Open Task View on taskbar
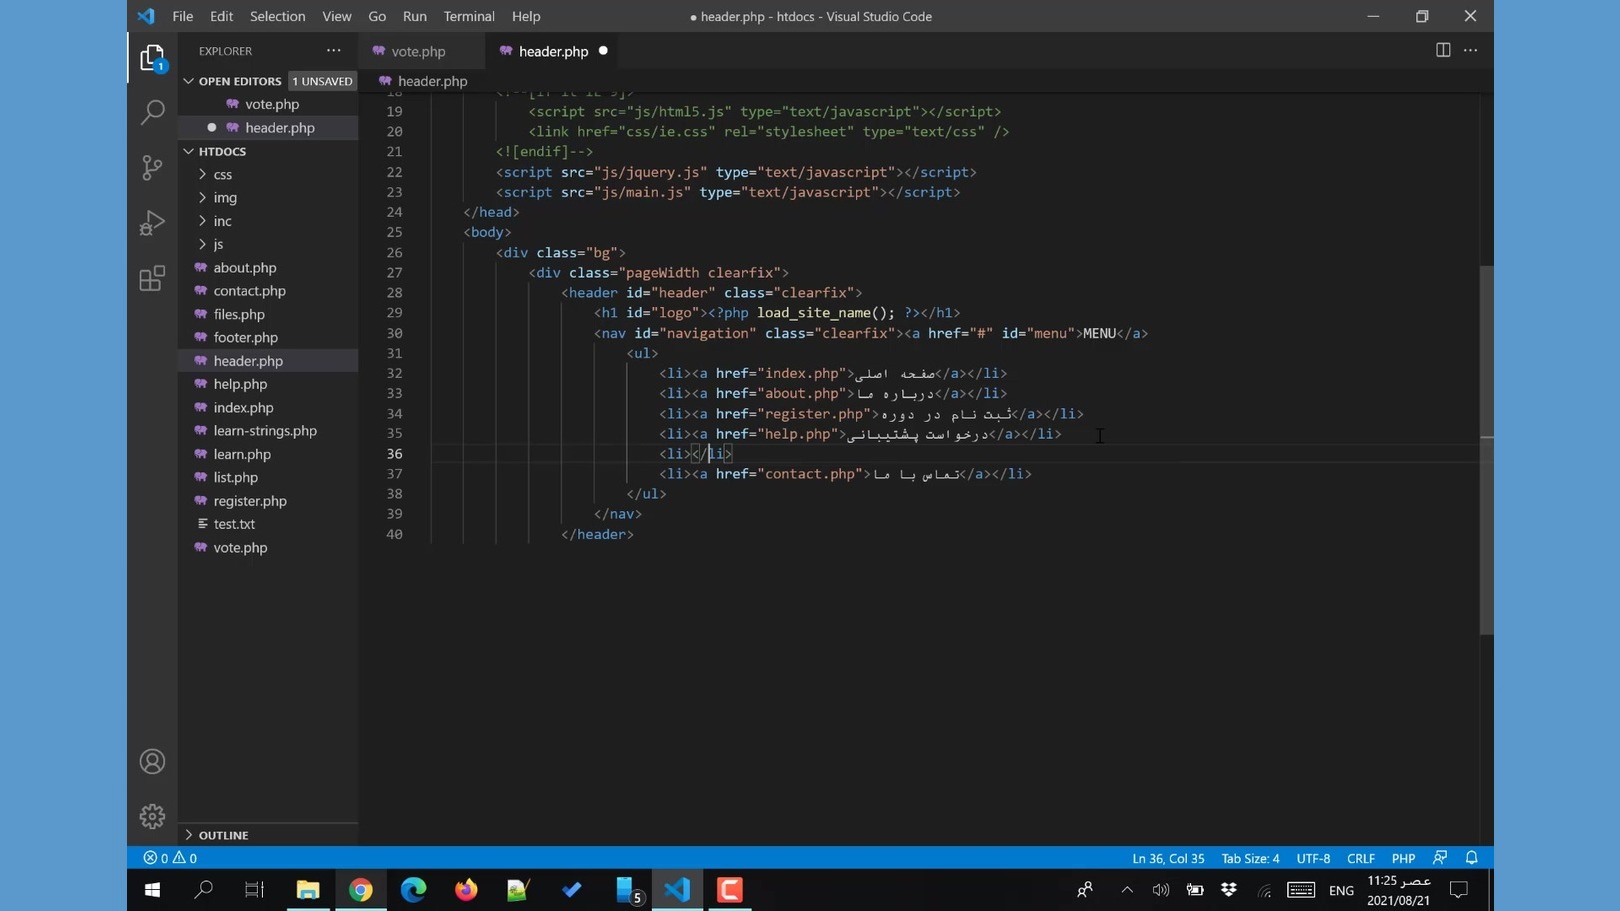1620x911 pixels. (255, 890)
